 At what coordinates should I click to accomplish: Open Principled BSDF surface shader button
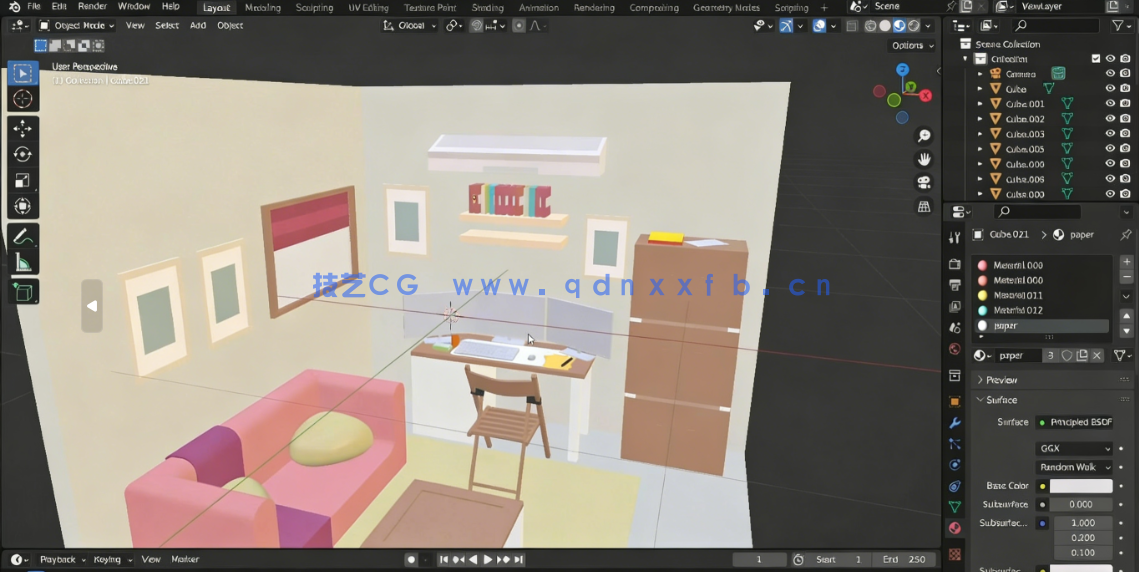(x=1074, y=422)
